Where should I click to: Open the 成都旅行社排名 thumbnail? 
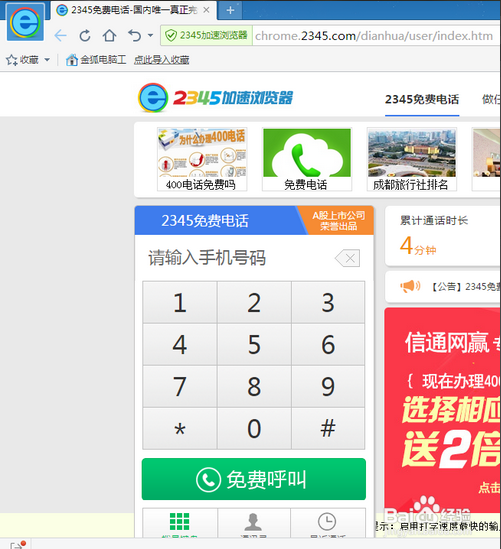point(412,159)
